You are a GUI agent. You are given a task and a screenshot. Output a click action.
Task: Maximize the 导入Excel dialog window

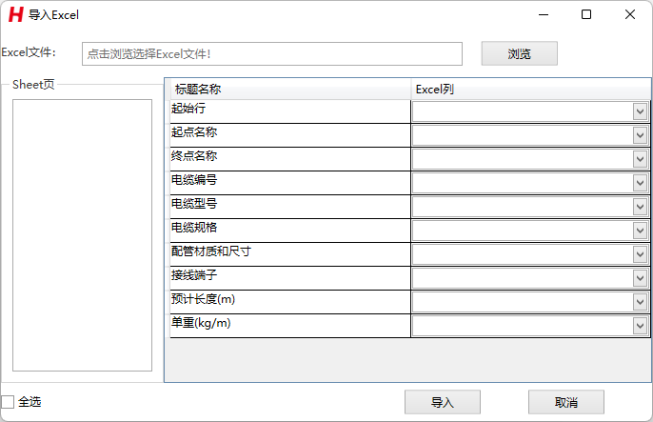(586, 15)
